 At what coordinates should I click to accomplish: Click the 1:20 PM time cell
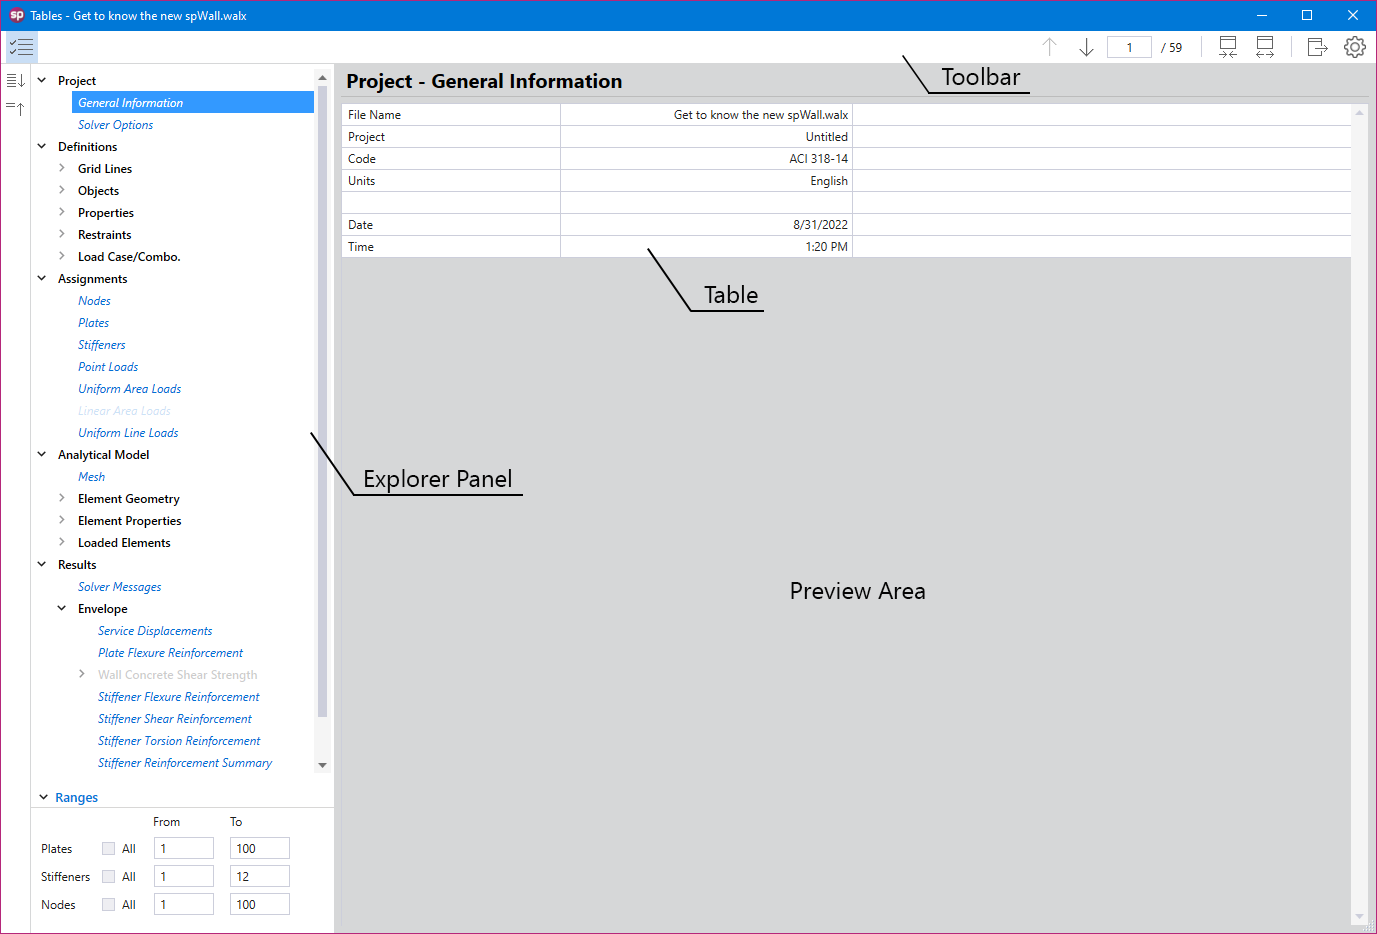706,247
